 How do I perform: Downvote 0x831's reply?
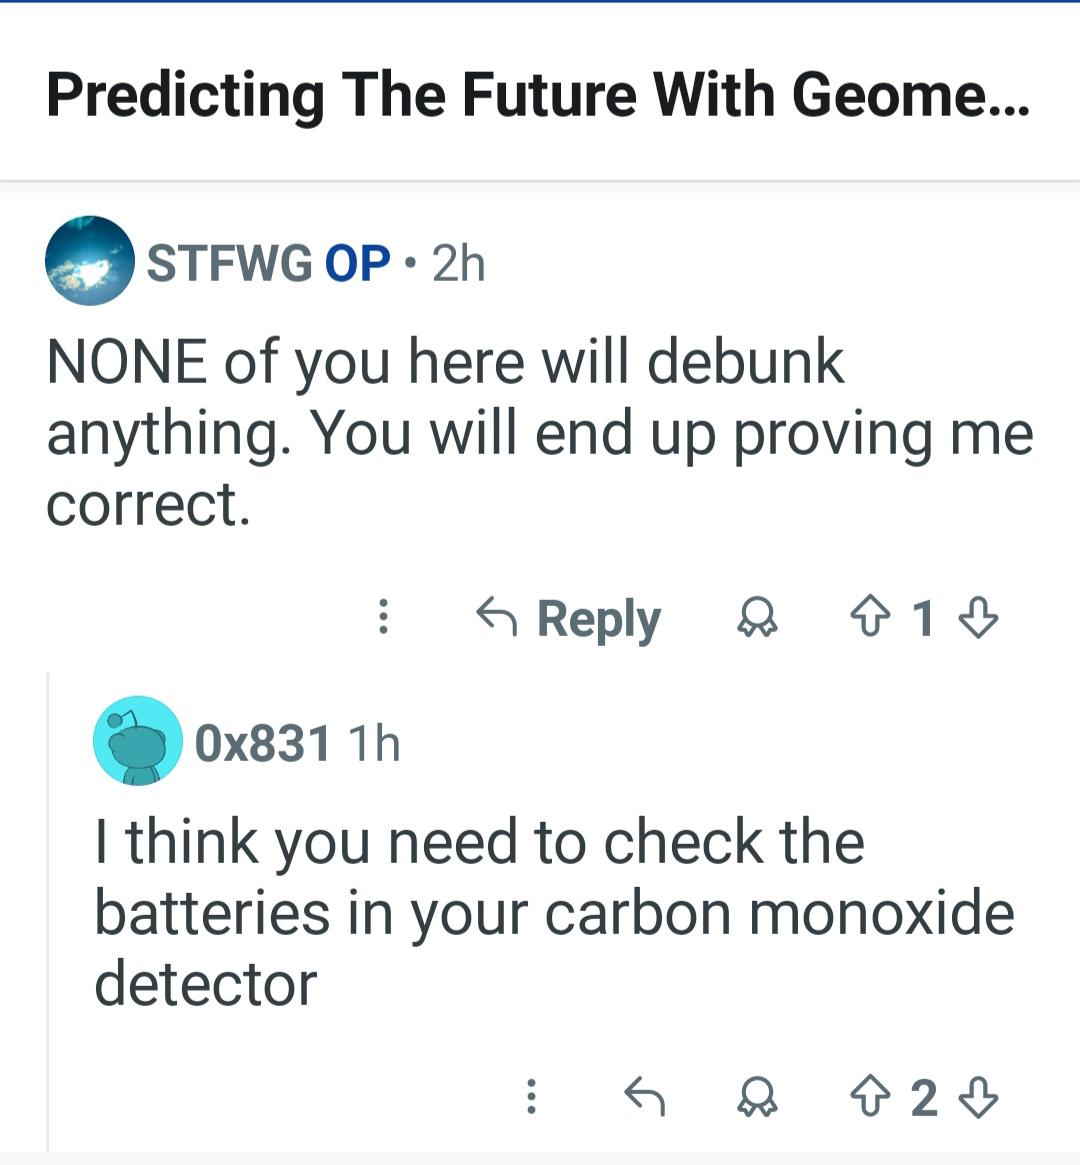tap(978, 1097)
